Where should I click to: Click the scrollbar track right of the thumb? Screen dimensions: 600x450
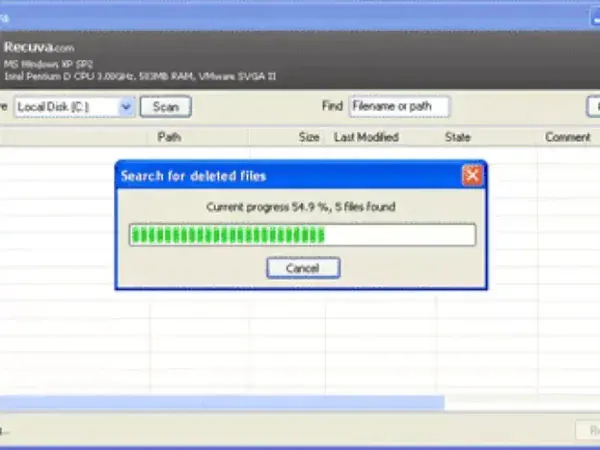click(x=520, y=402)
